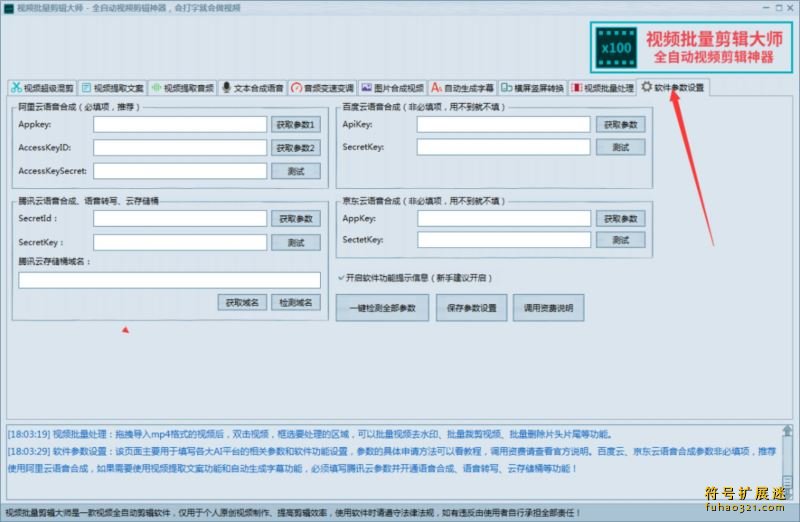Test the Aliyun AccessKeySecret with 测试
The width and height of the screenshot is (800, 522).
pyautogui.click(x=296, y=171)
